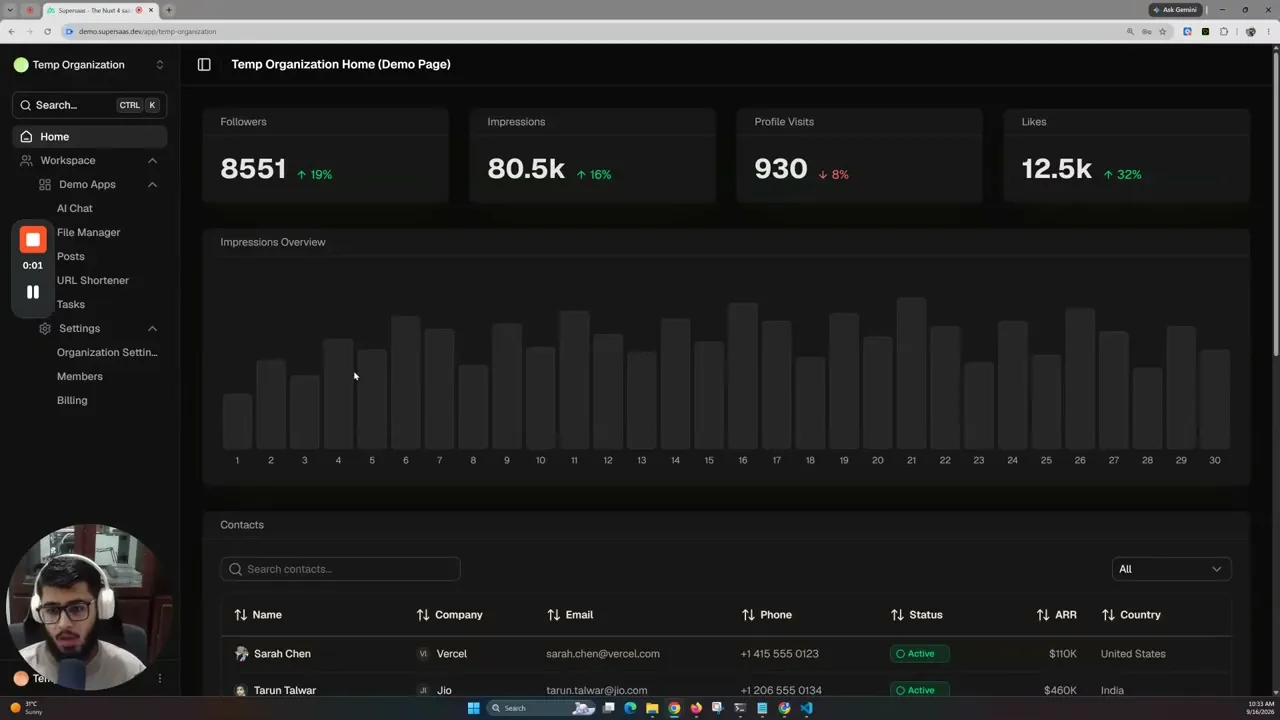Image resolution: width=1280 pixels, height=720 pixels.
Task: Launch Visual Studio Code from taskbar
Action: [806, 708]
